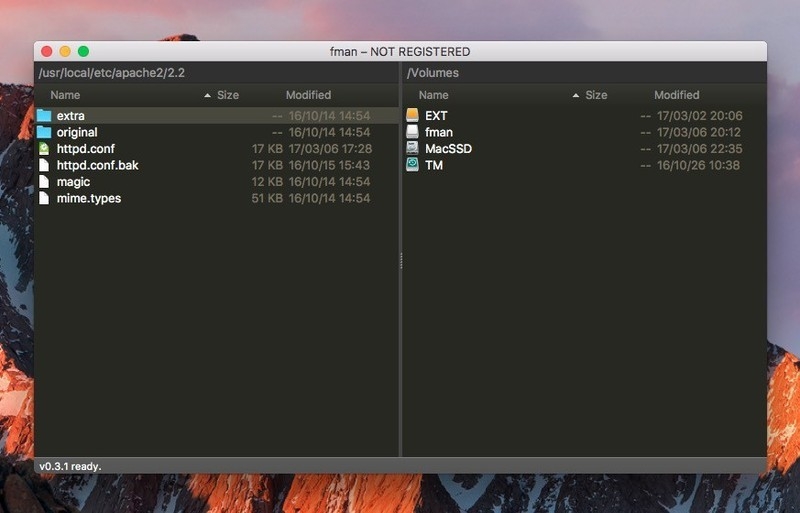Click the httpd.conf.bak file icon

[44, 165]
